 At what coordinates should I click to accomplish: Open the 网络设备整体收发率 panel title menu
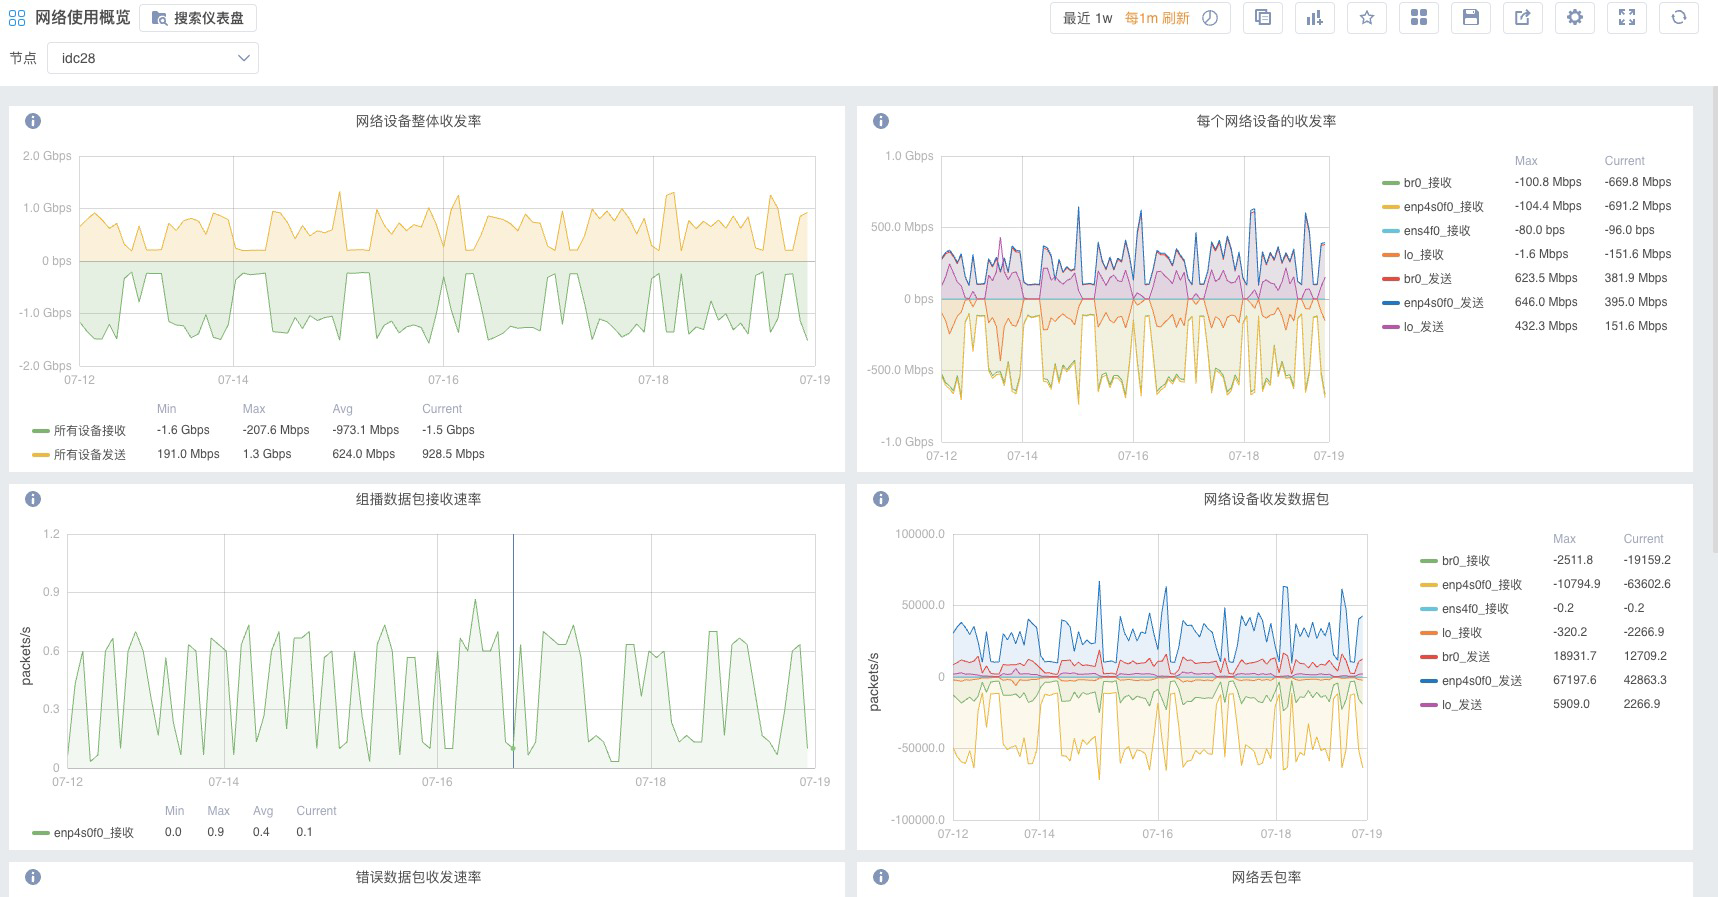point(418,121)
